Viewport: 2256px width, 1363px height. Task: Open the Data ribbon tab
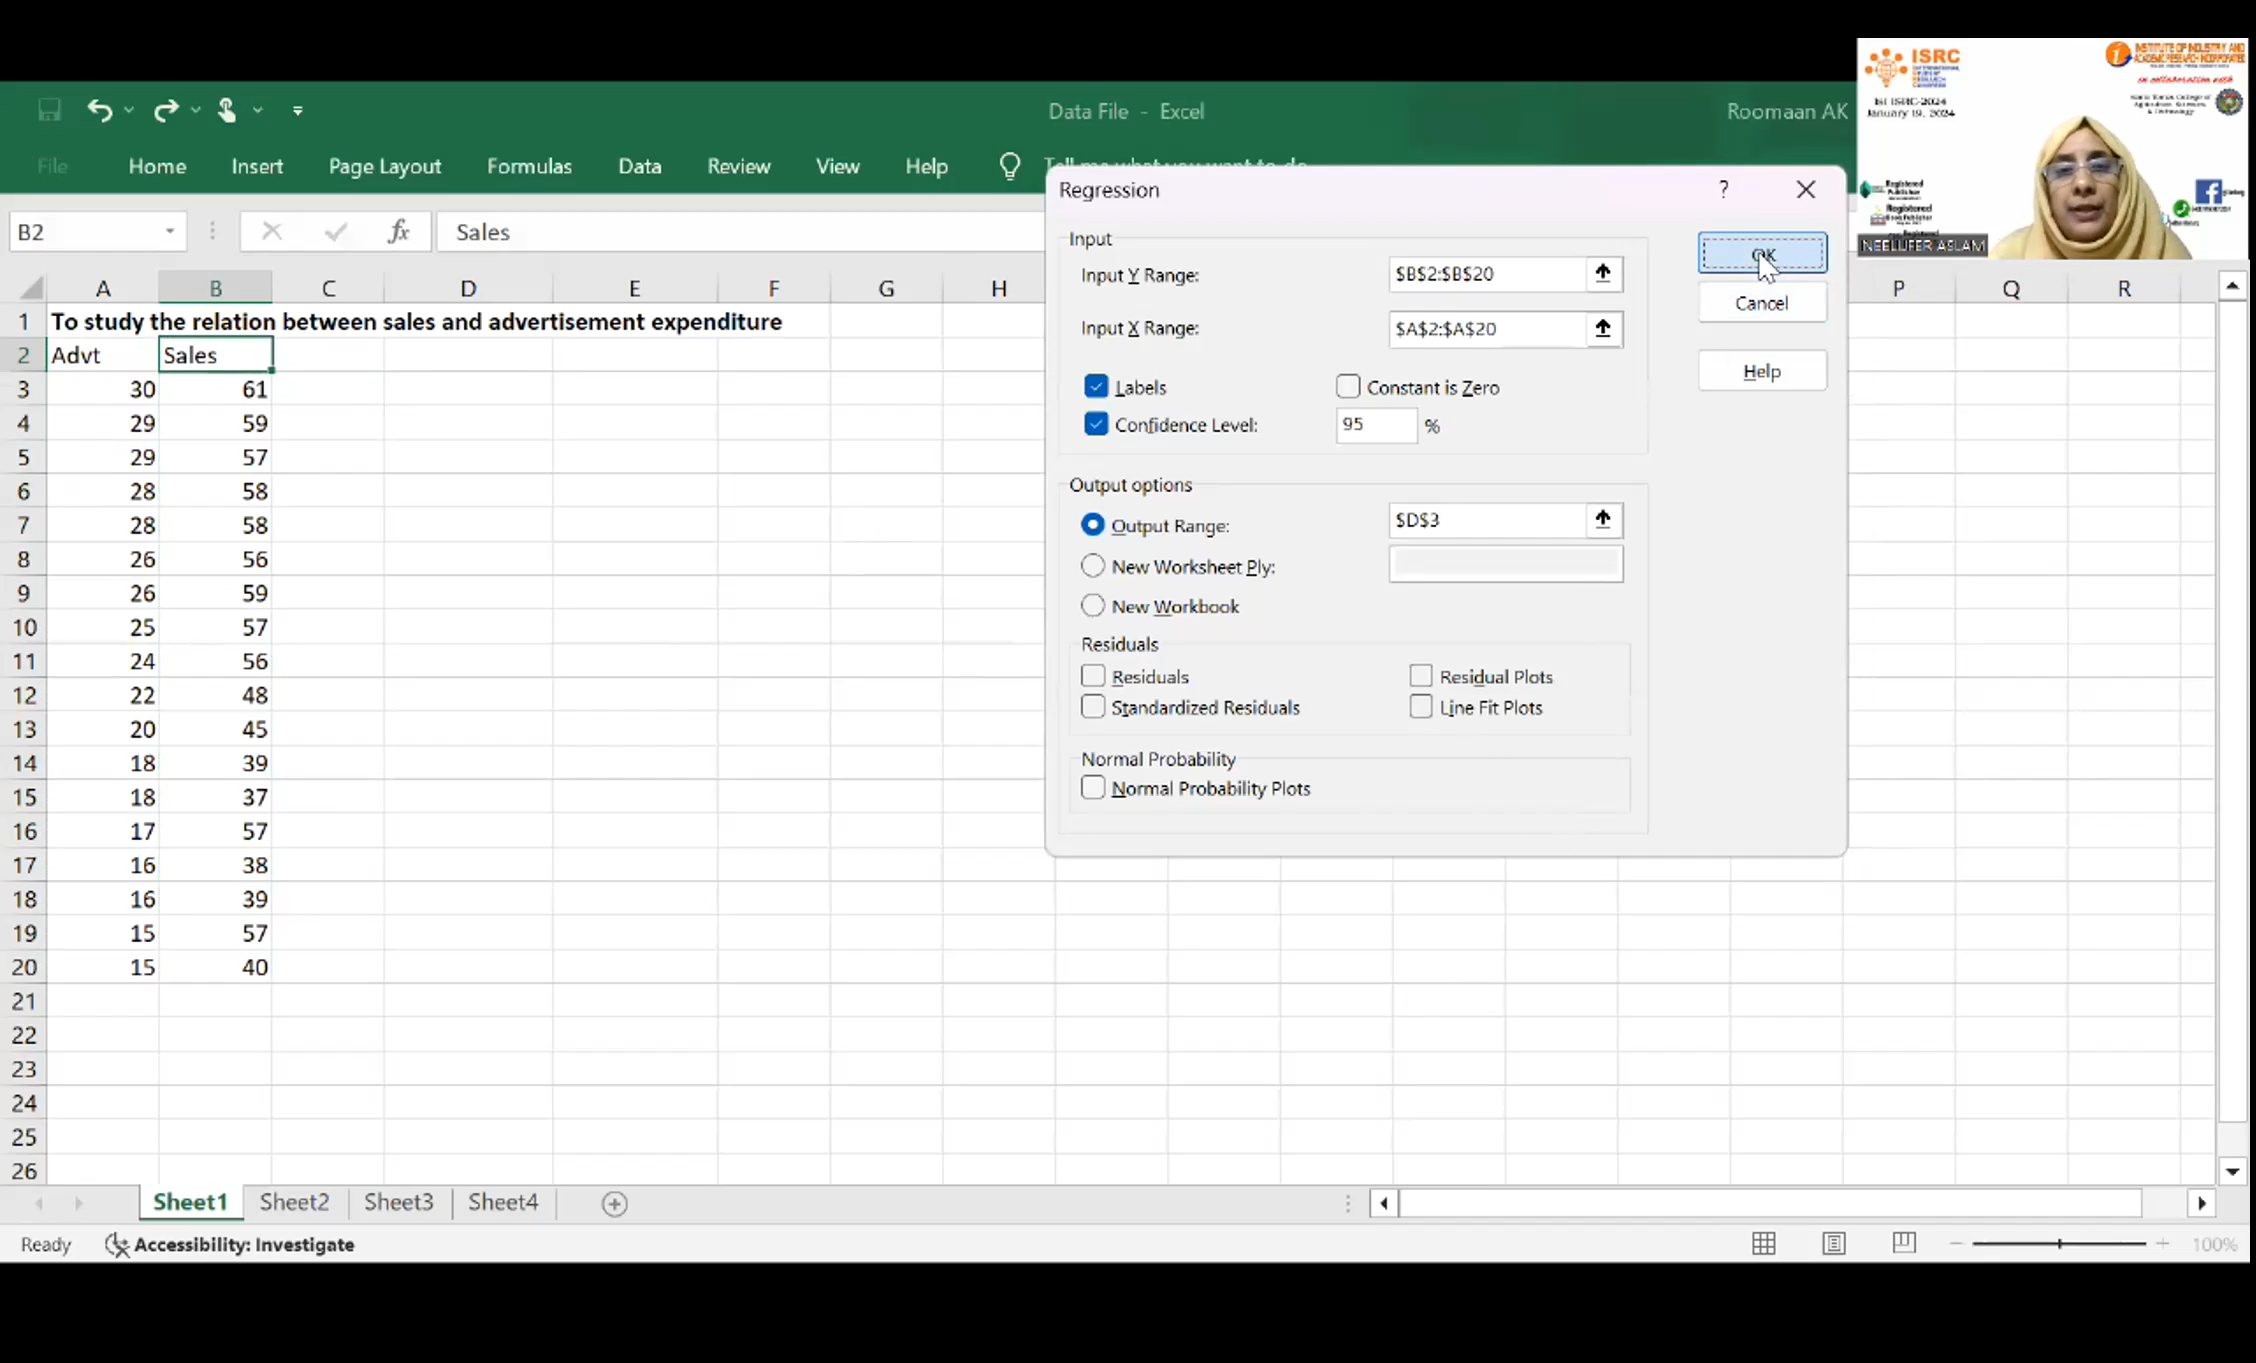click(x=639, y=166)
